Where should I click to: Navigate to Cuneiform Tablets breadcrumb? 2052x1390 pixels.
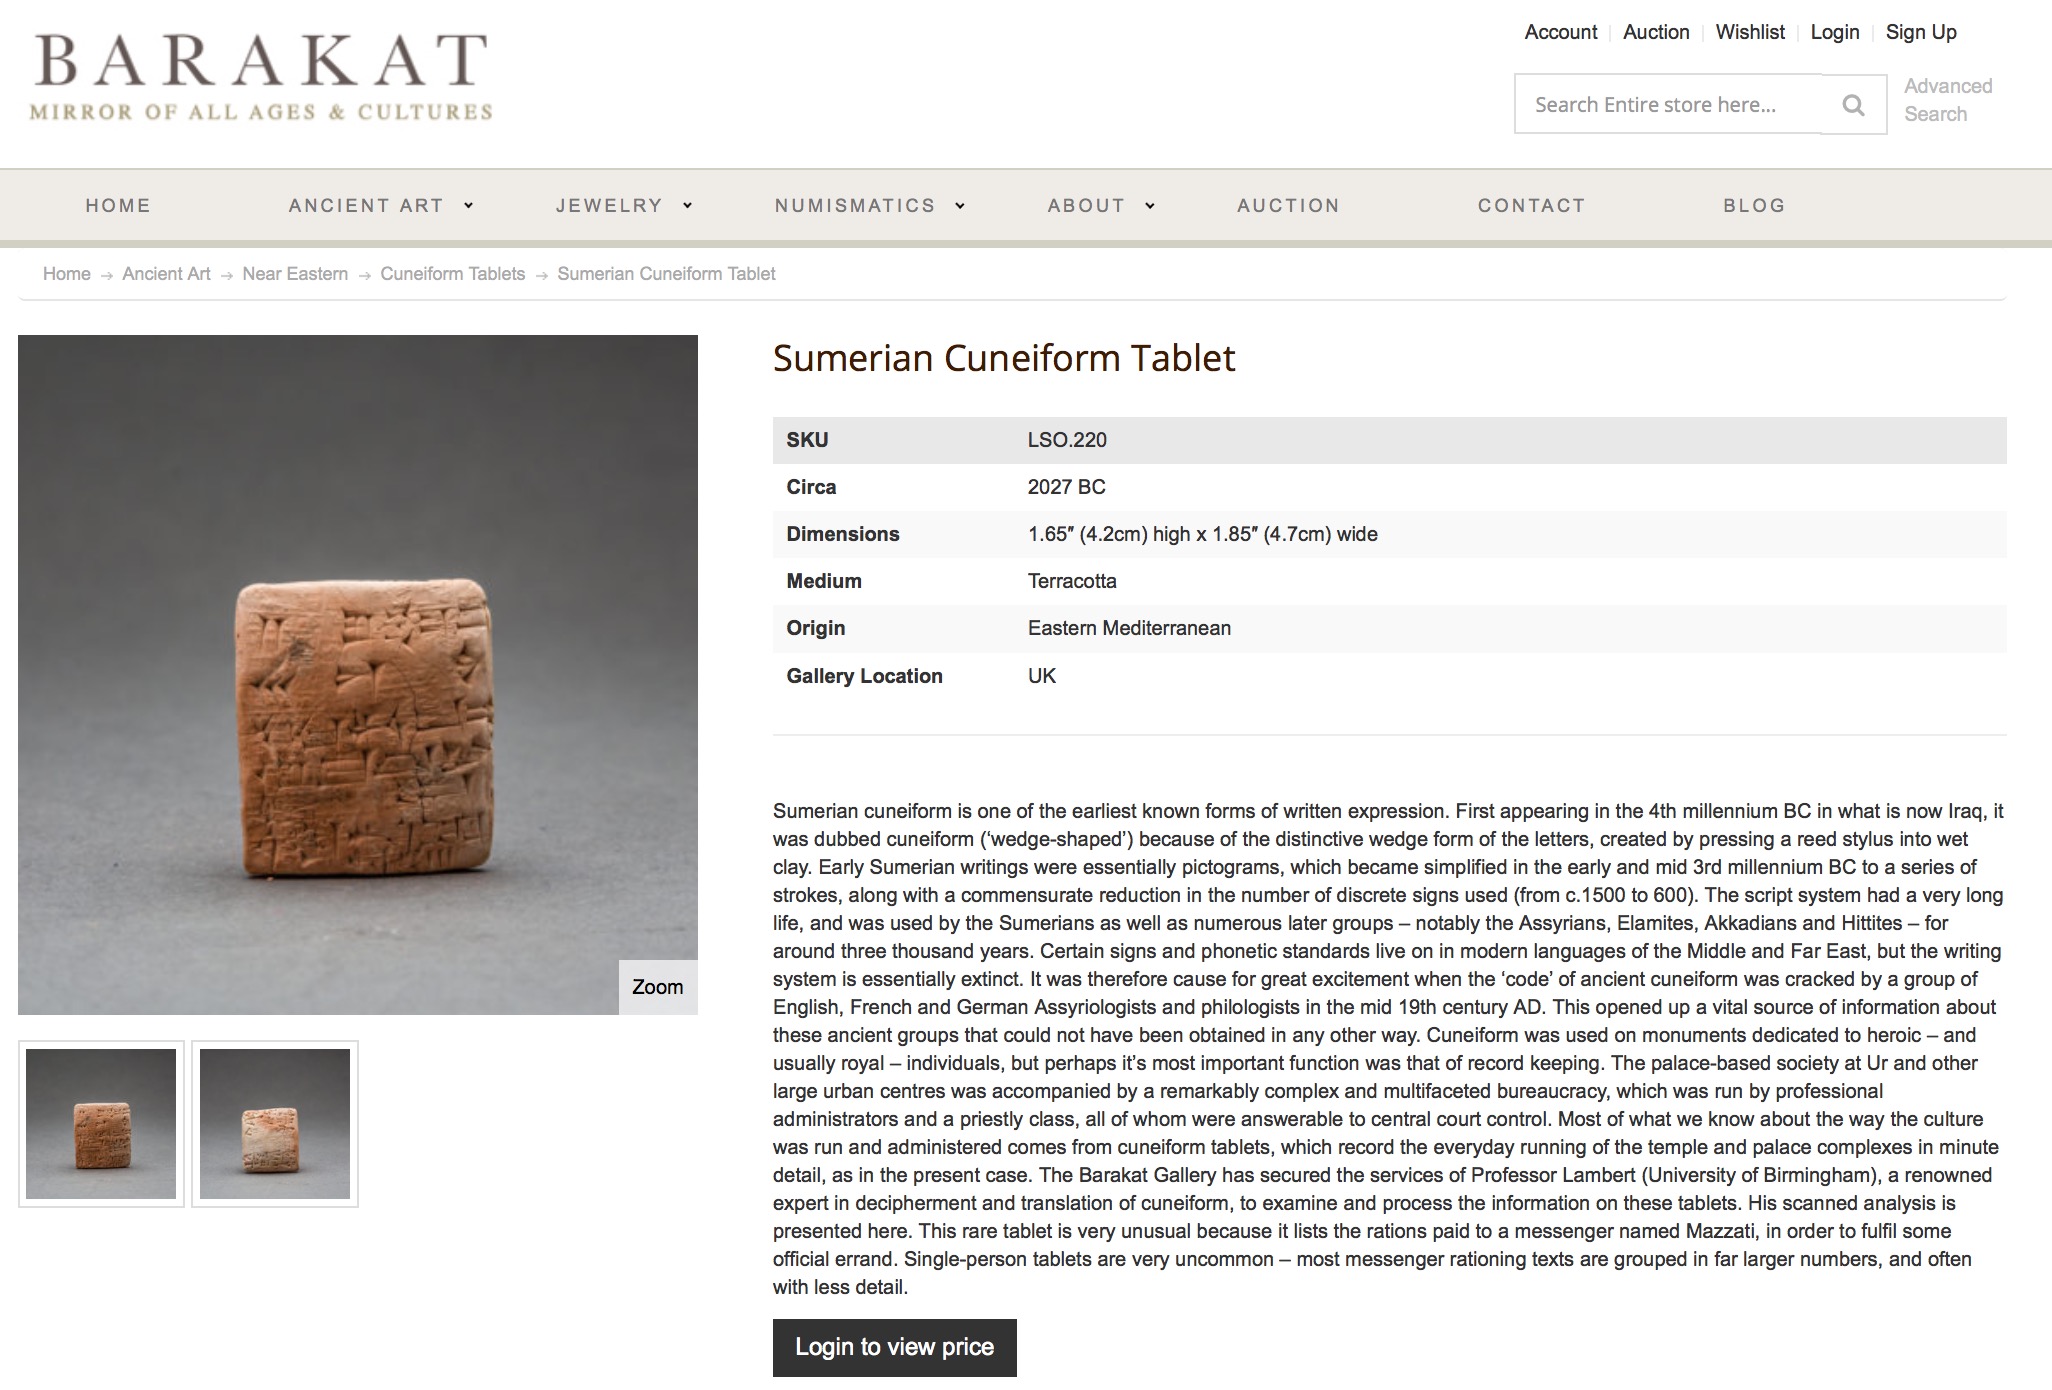coord(452,274)
